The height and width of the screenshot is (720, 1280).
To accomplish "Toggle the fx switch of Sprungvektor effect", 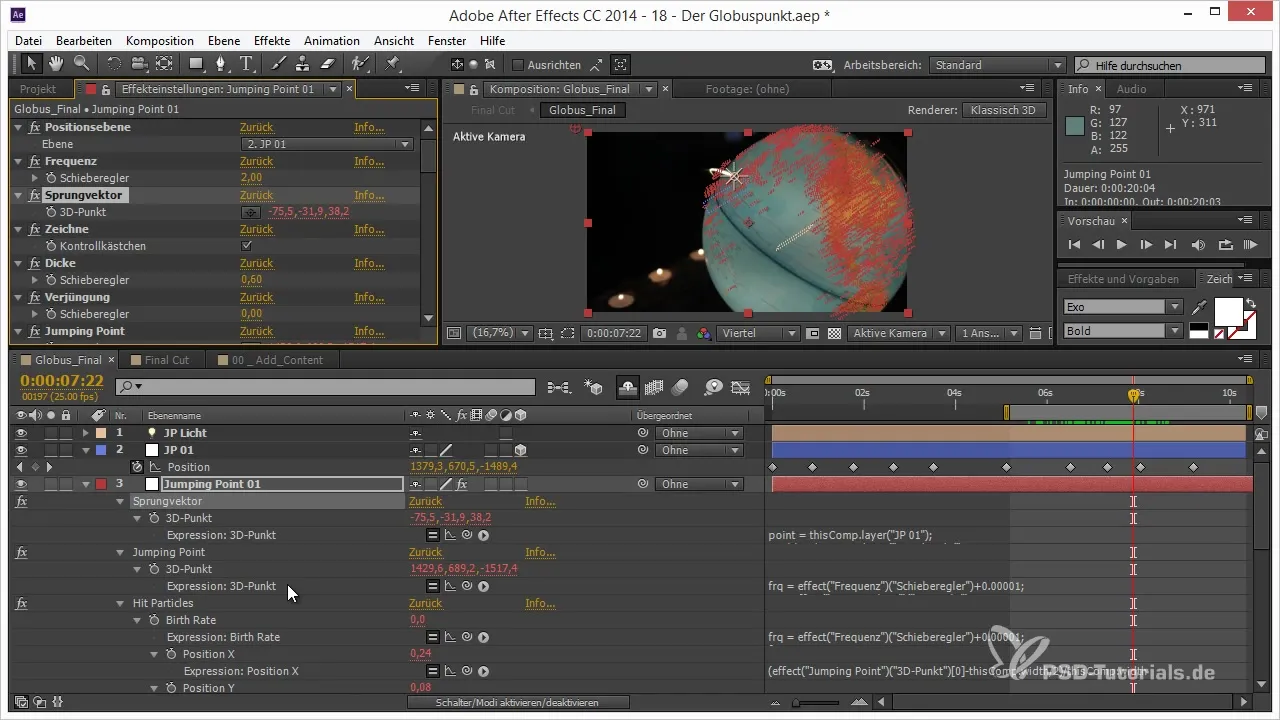I will click(x=21, y=501).
